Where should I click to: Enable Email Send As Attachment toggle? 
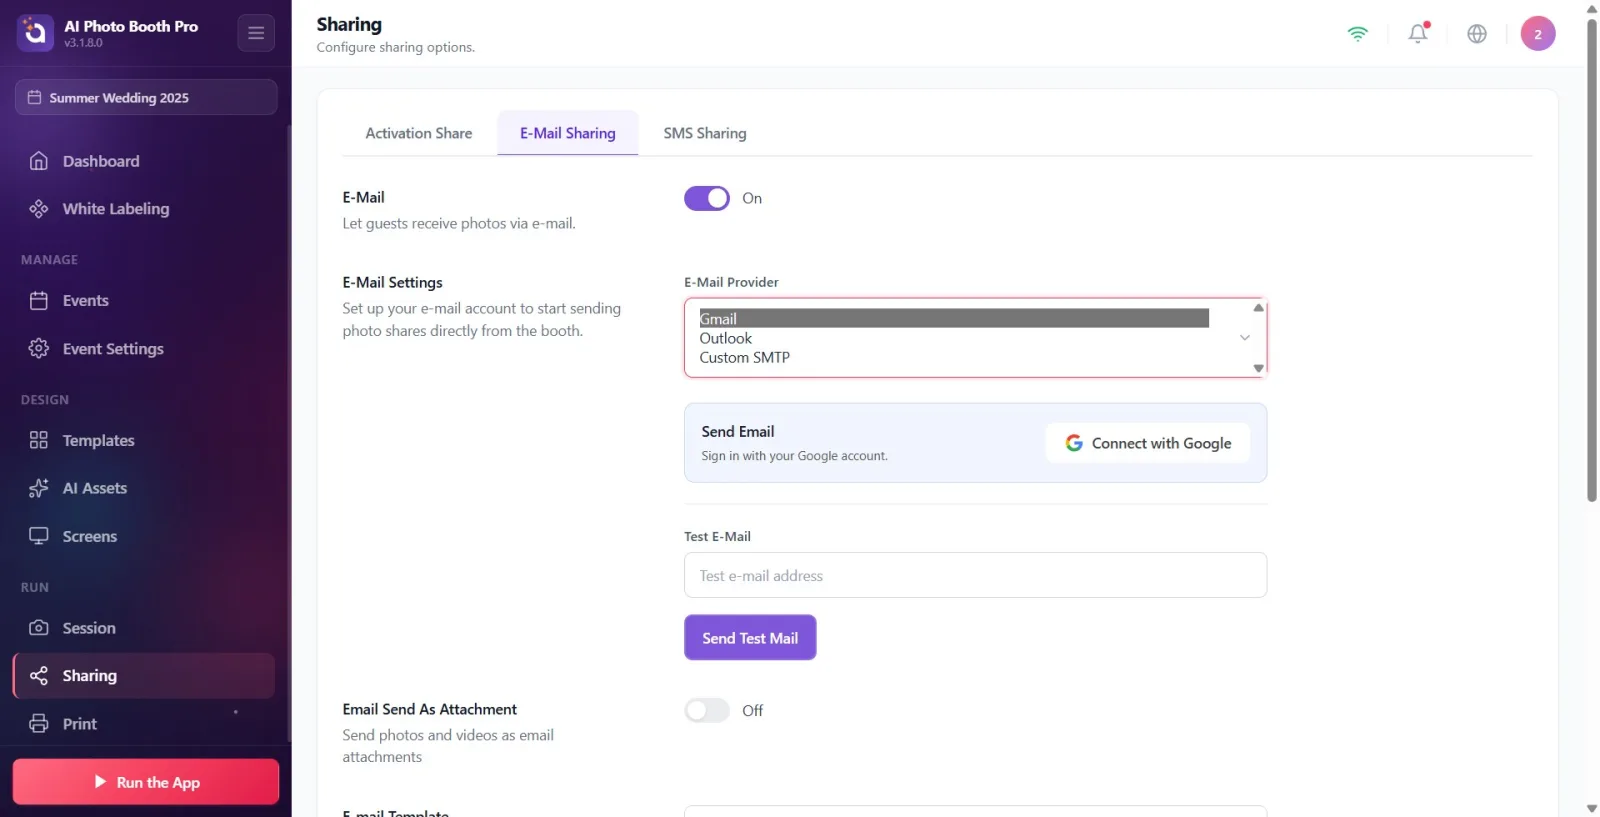coord(707,710)
